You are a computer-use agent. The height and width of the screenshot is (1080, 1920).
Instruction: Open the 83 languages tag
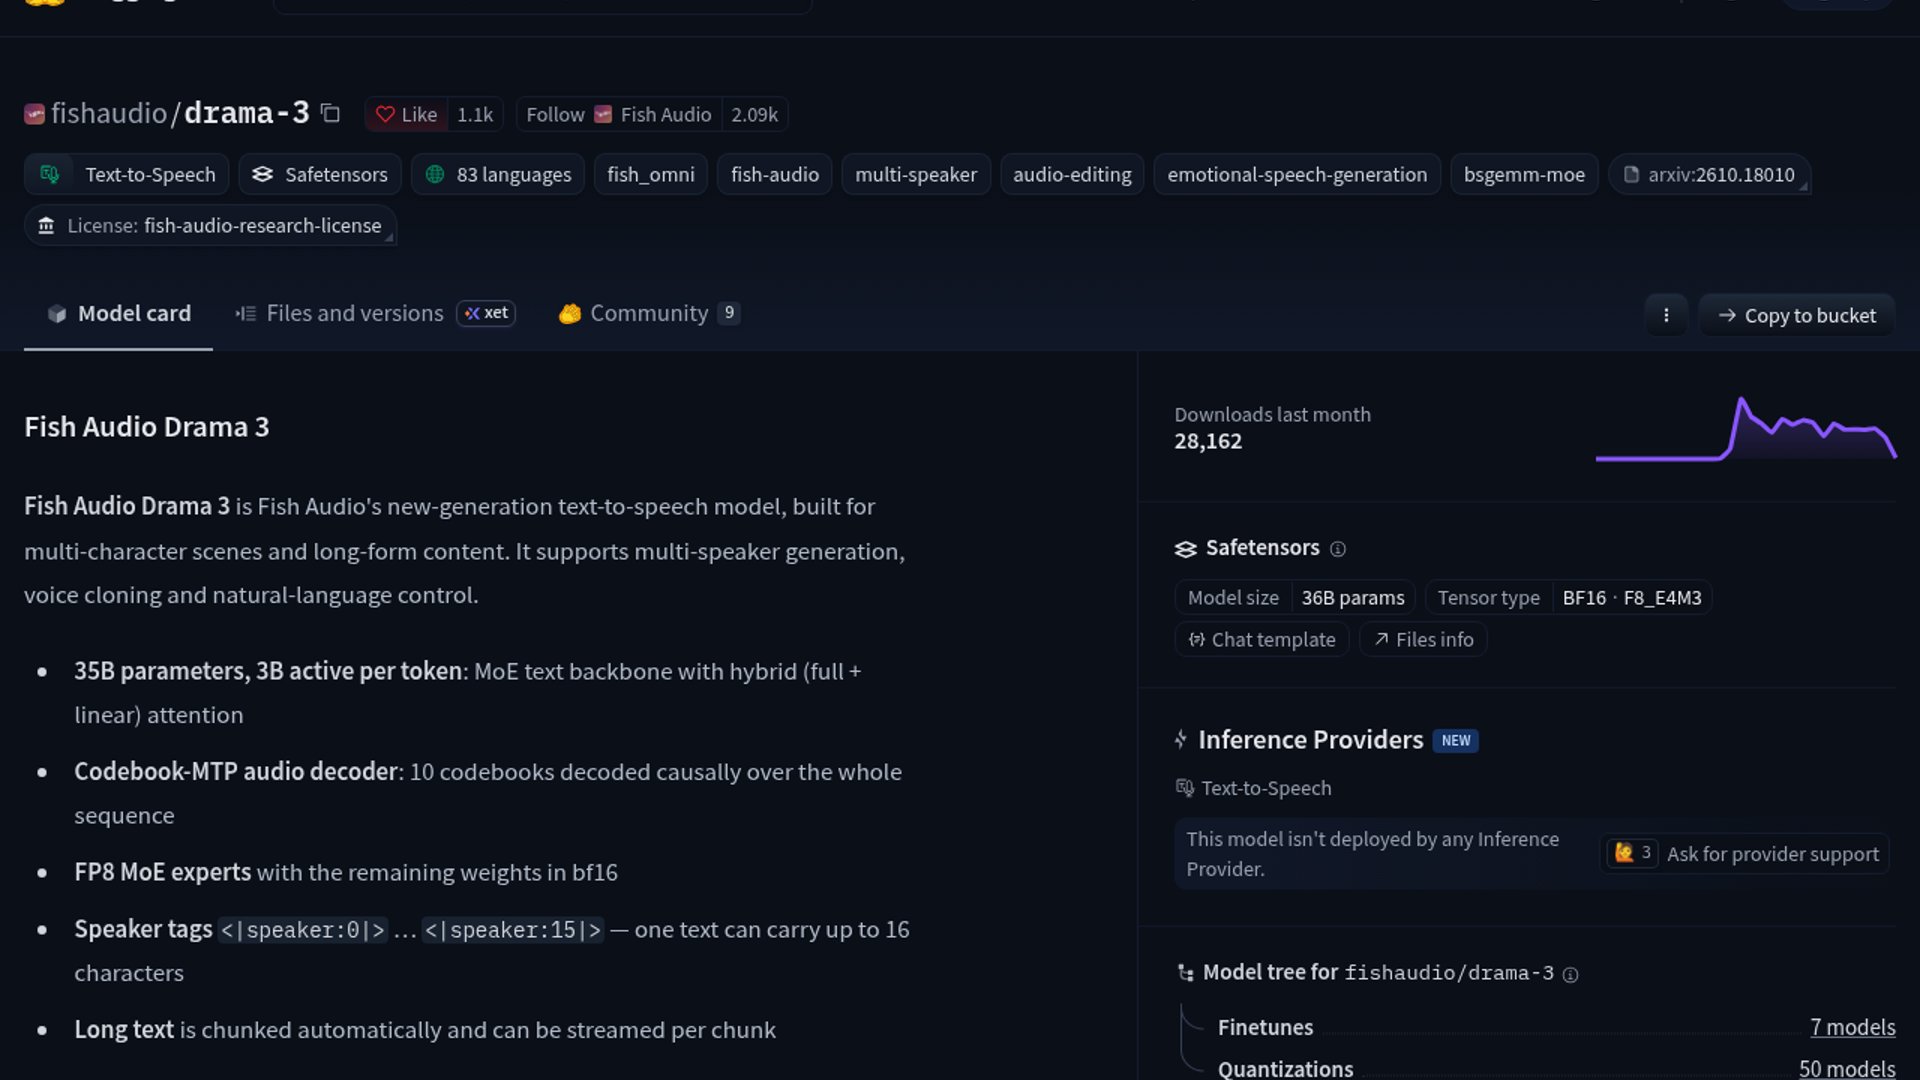coord(498,174)
